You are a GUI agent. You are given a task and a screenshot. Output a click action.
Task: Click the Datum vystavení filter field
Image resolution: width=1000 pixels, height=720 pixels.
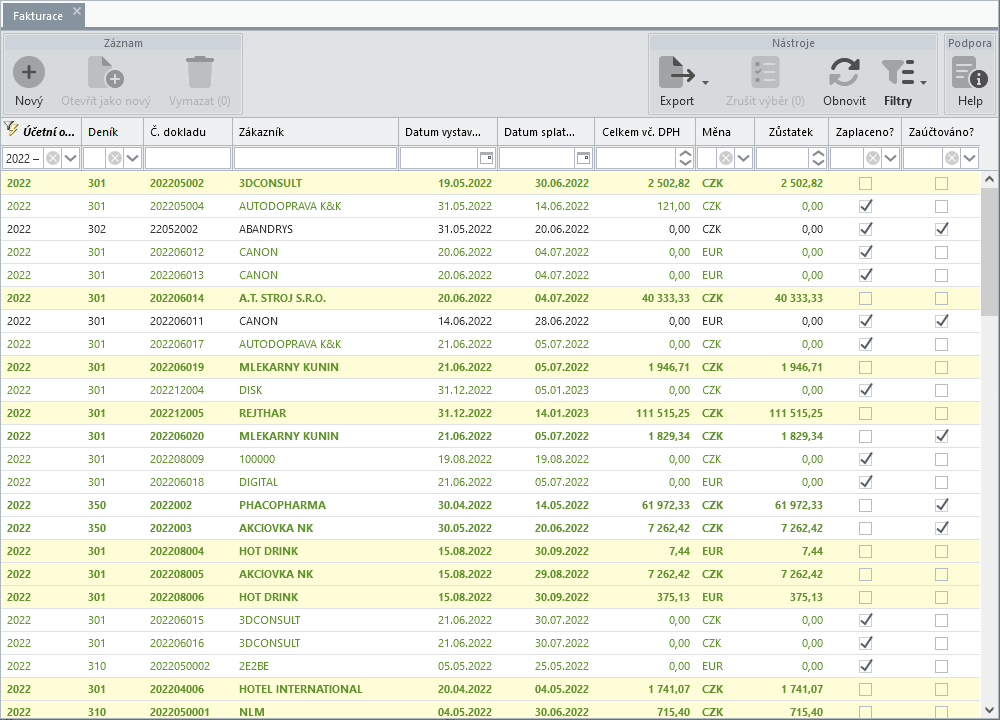click(x=439, y=158)
